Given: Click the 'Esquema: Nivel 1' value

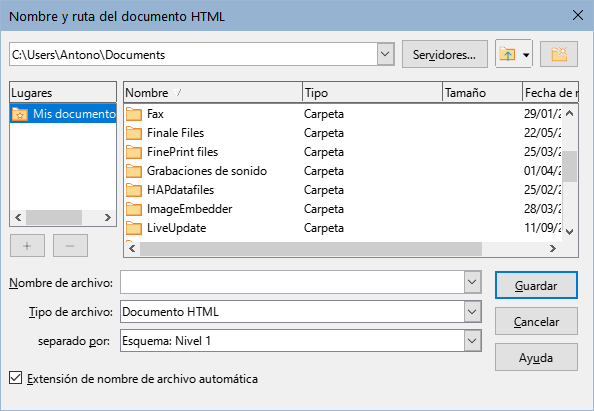Looking at the screenshot, I should click(166, 341).
